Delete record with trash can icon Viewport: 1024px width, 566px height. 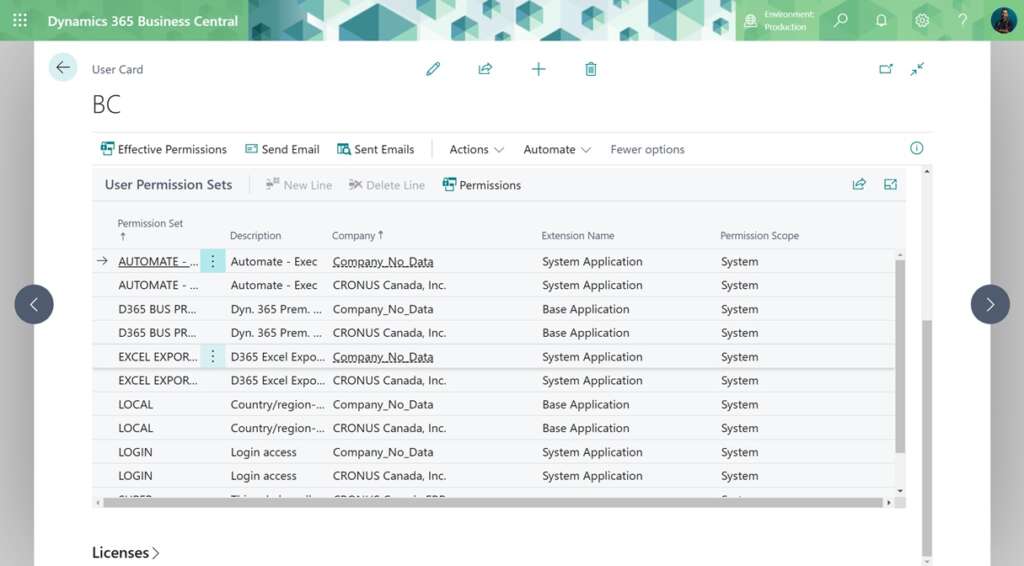tap(590, 69)
